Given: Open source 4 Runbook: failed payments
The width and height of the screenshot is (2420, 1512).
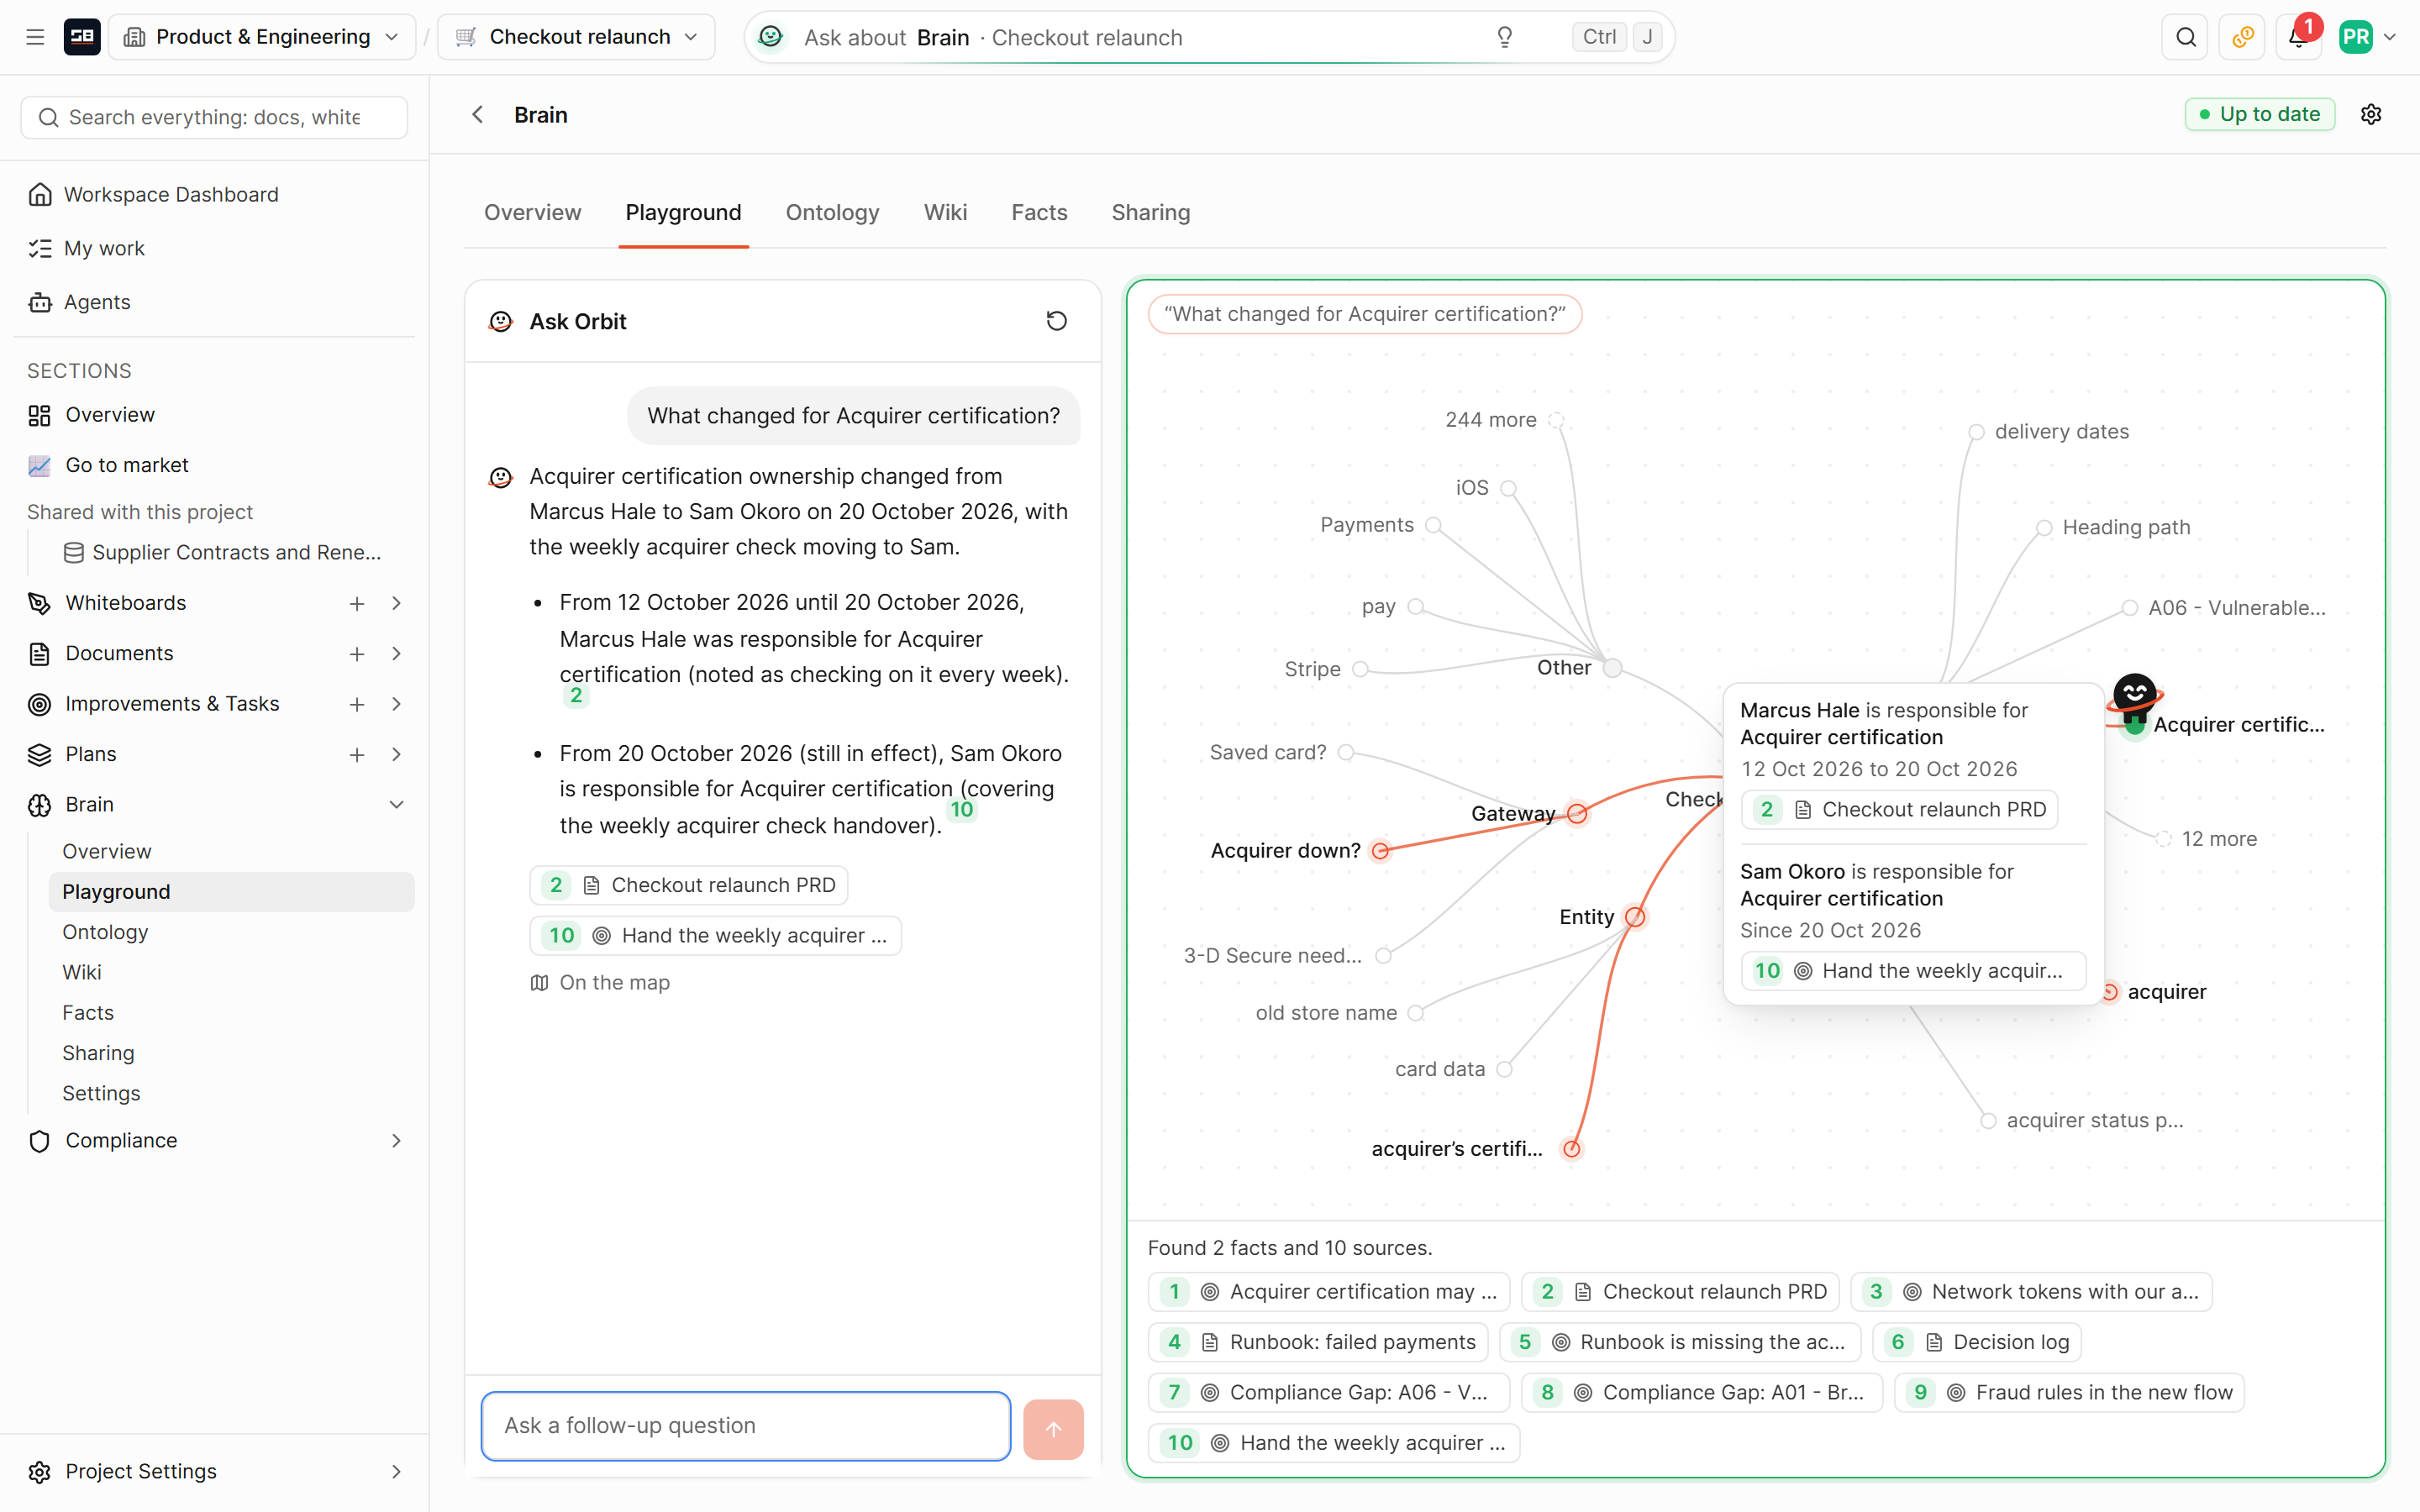Looking at the screenshot, I should (x=1318, y=1342).
